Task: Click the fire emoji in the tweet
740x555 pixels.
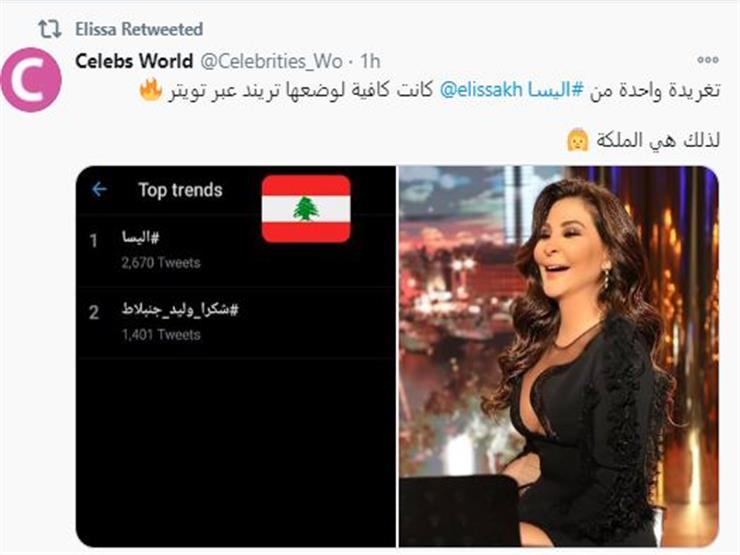Action: (x=150, y=91)
